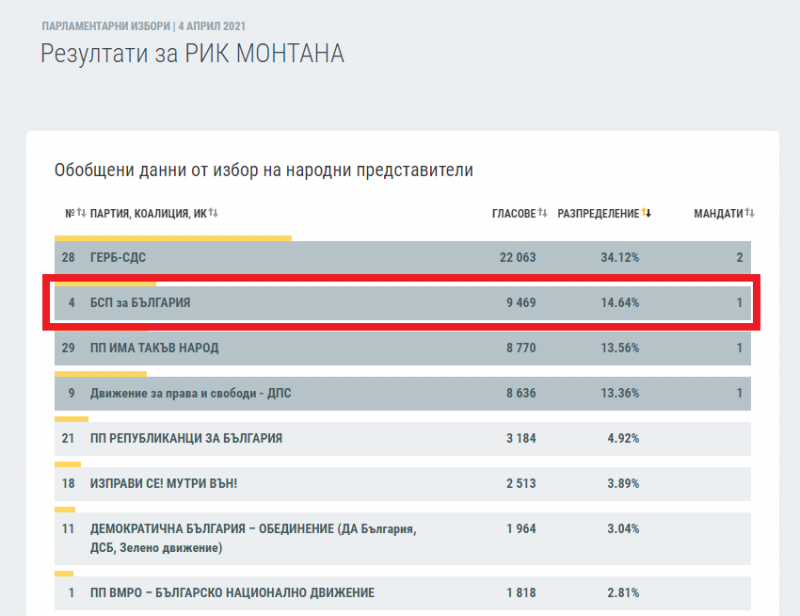Click the ПП ИМА ТАКЪВ НАРОД party name

pyautogui.click(x=154, y=348)
